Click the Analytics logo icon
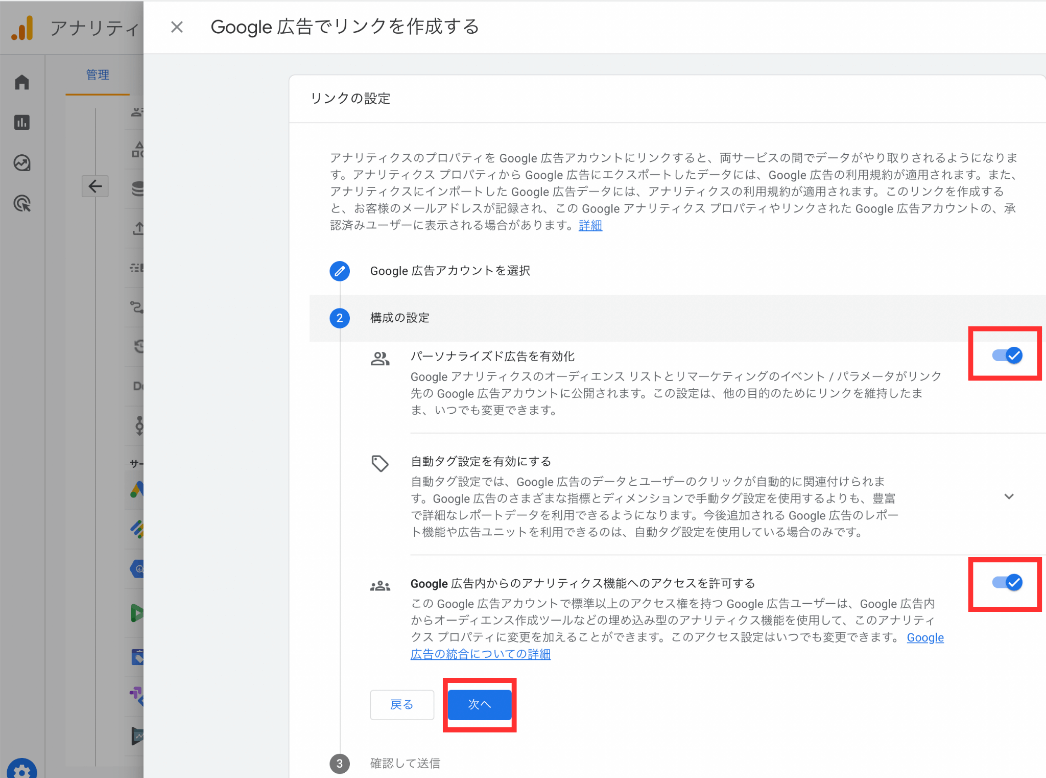The width and height of the screenshot is (1046, 778). pos(23,28)
